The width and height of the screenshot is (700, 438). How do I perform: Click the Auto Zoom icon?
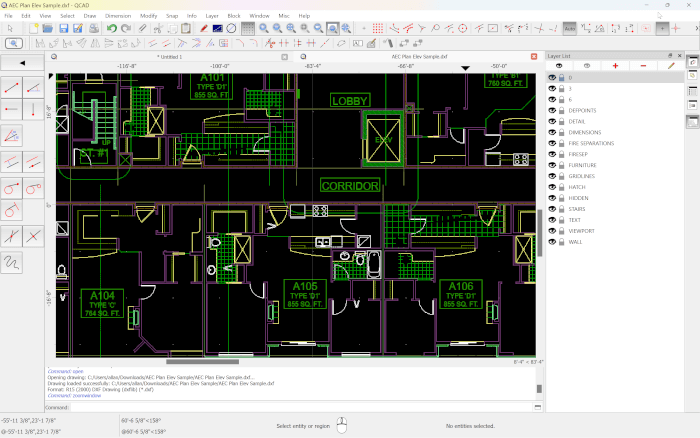point(291,29)
